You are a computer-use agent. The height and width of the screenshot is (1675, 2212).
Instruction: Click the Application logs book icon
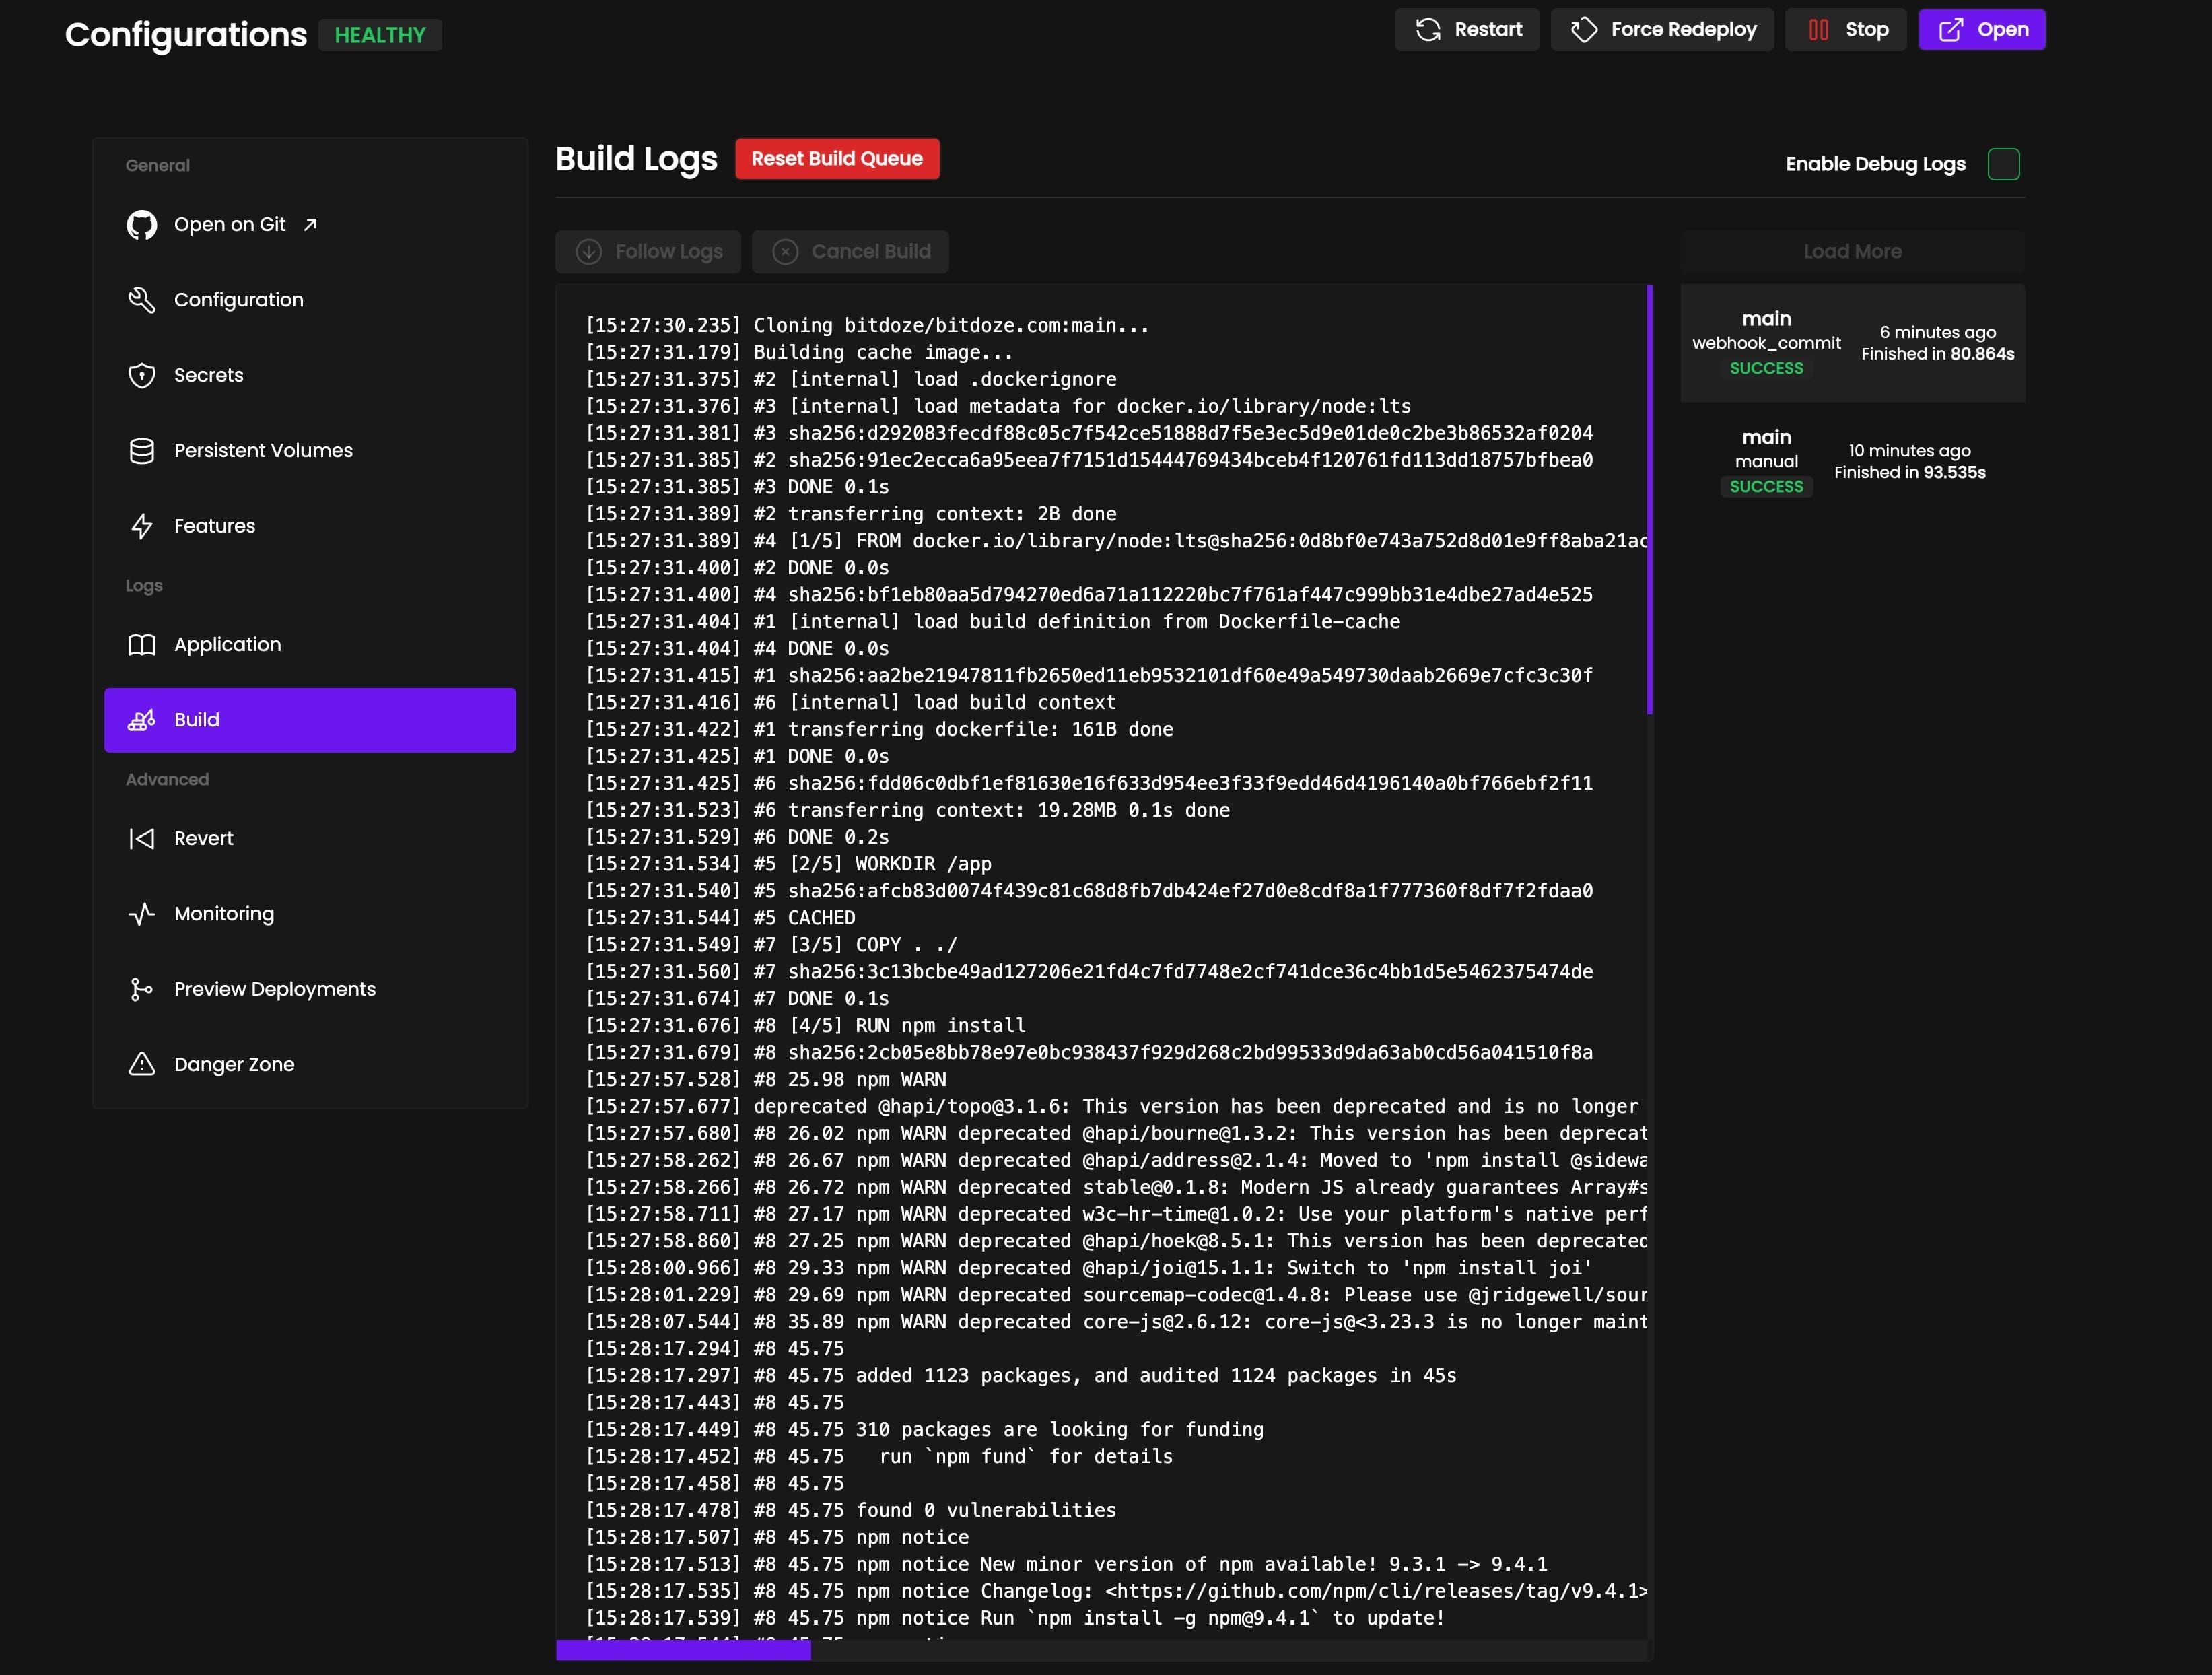[x=142, y=644]
